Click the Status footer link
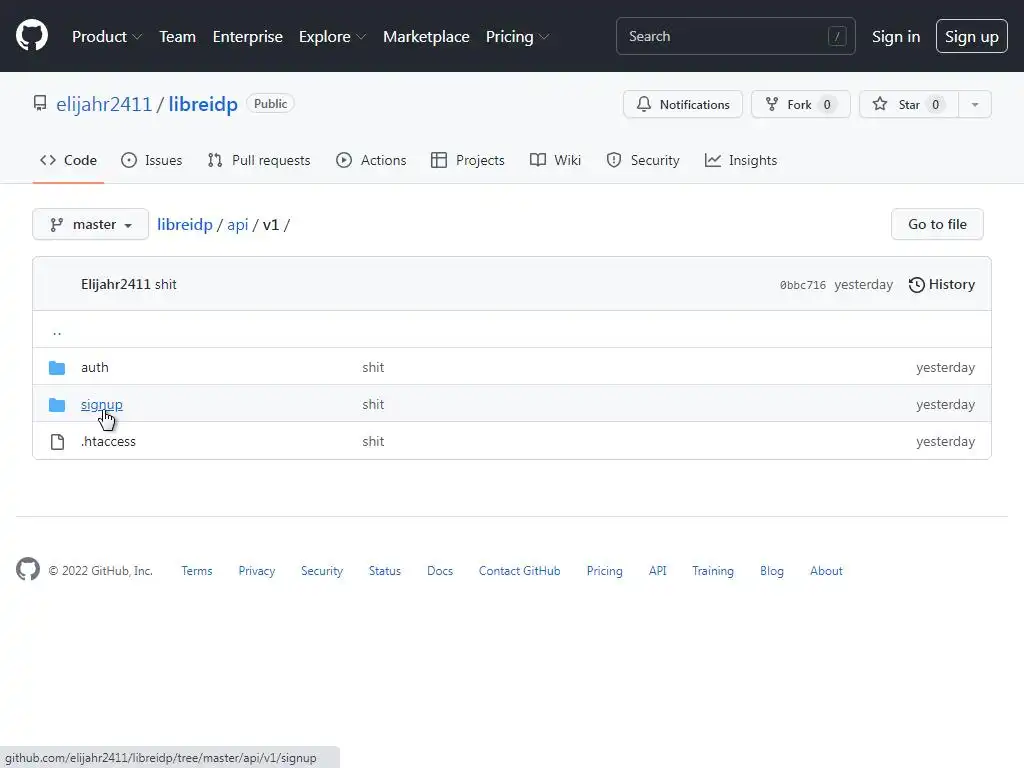Viewport: 1024px width, 768px height. [385, 571]
